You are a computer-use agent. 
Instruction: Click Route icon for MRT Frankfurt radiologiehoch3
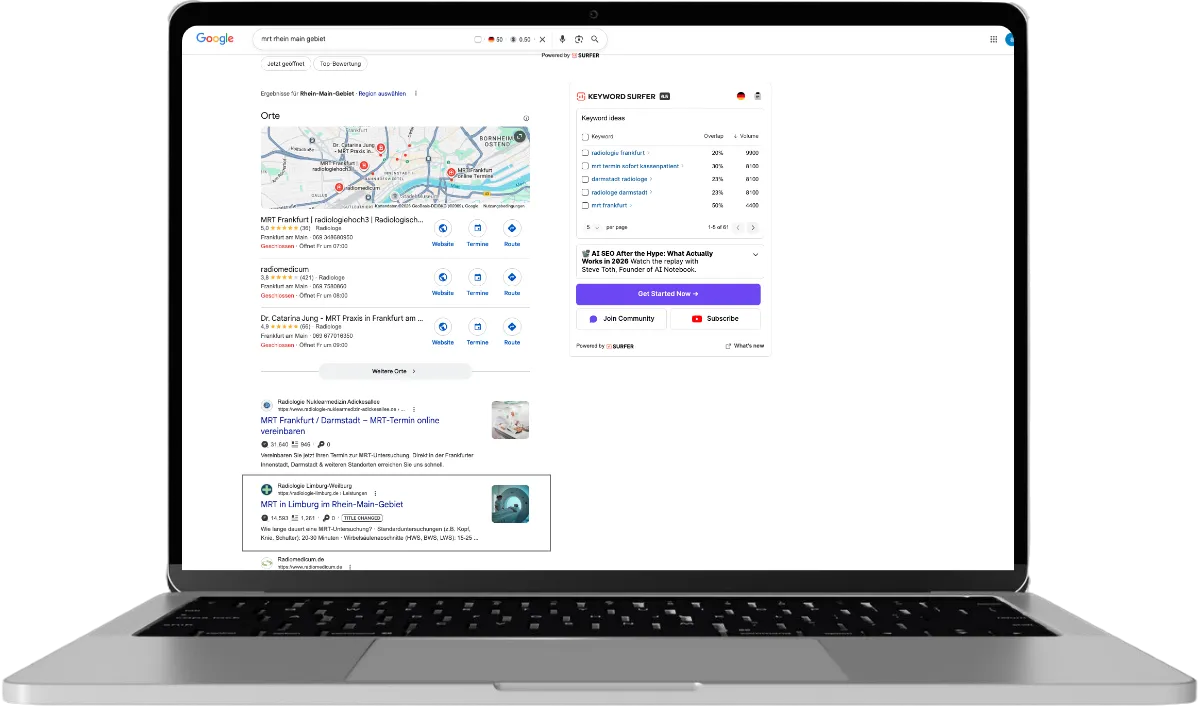click(512, 228)
